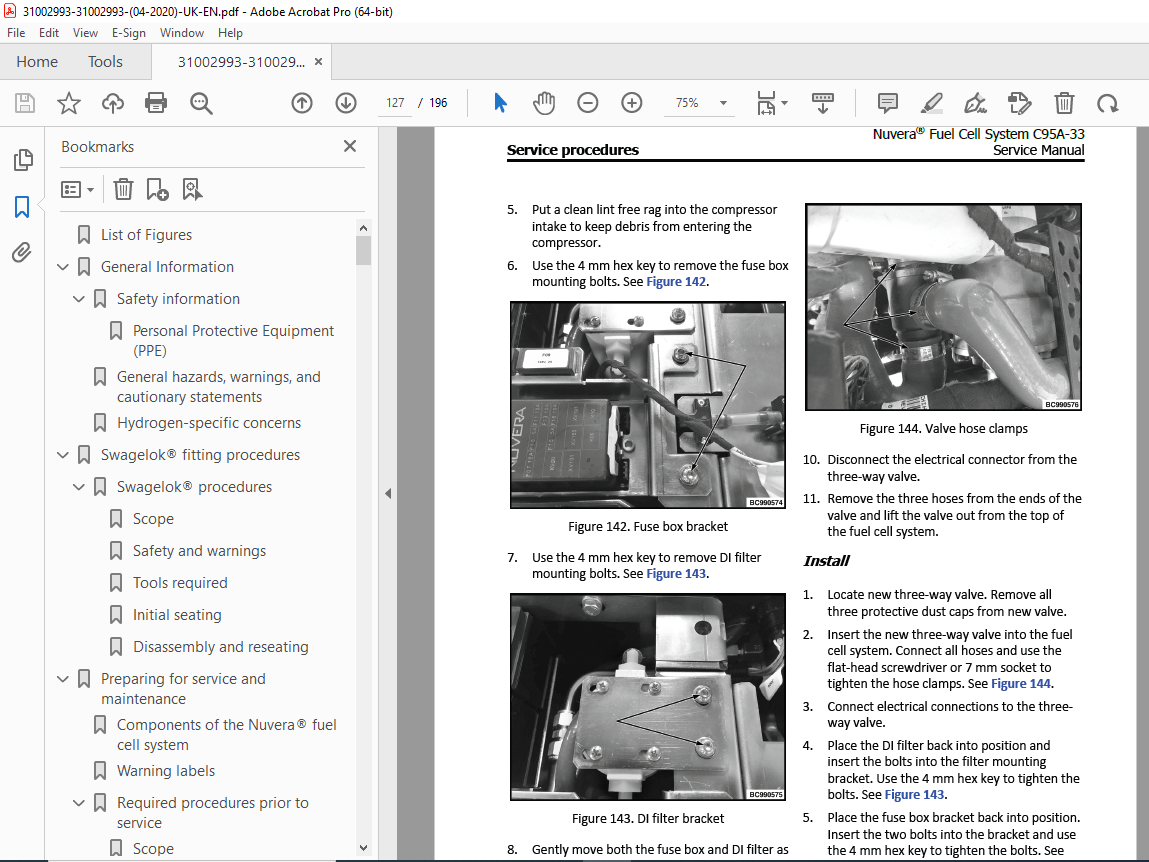
Task: Open the E-Sign menu
Action: [x=129, y=33]
